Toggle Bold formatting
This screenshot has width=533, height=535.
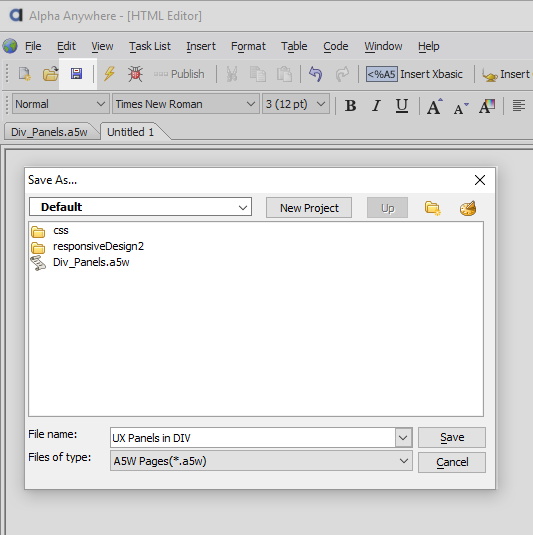tap(350, 105)
